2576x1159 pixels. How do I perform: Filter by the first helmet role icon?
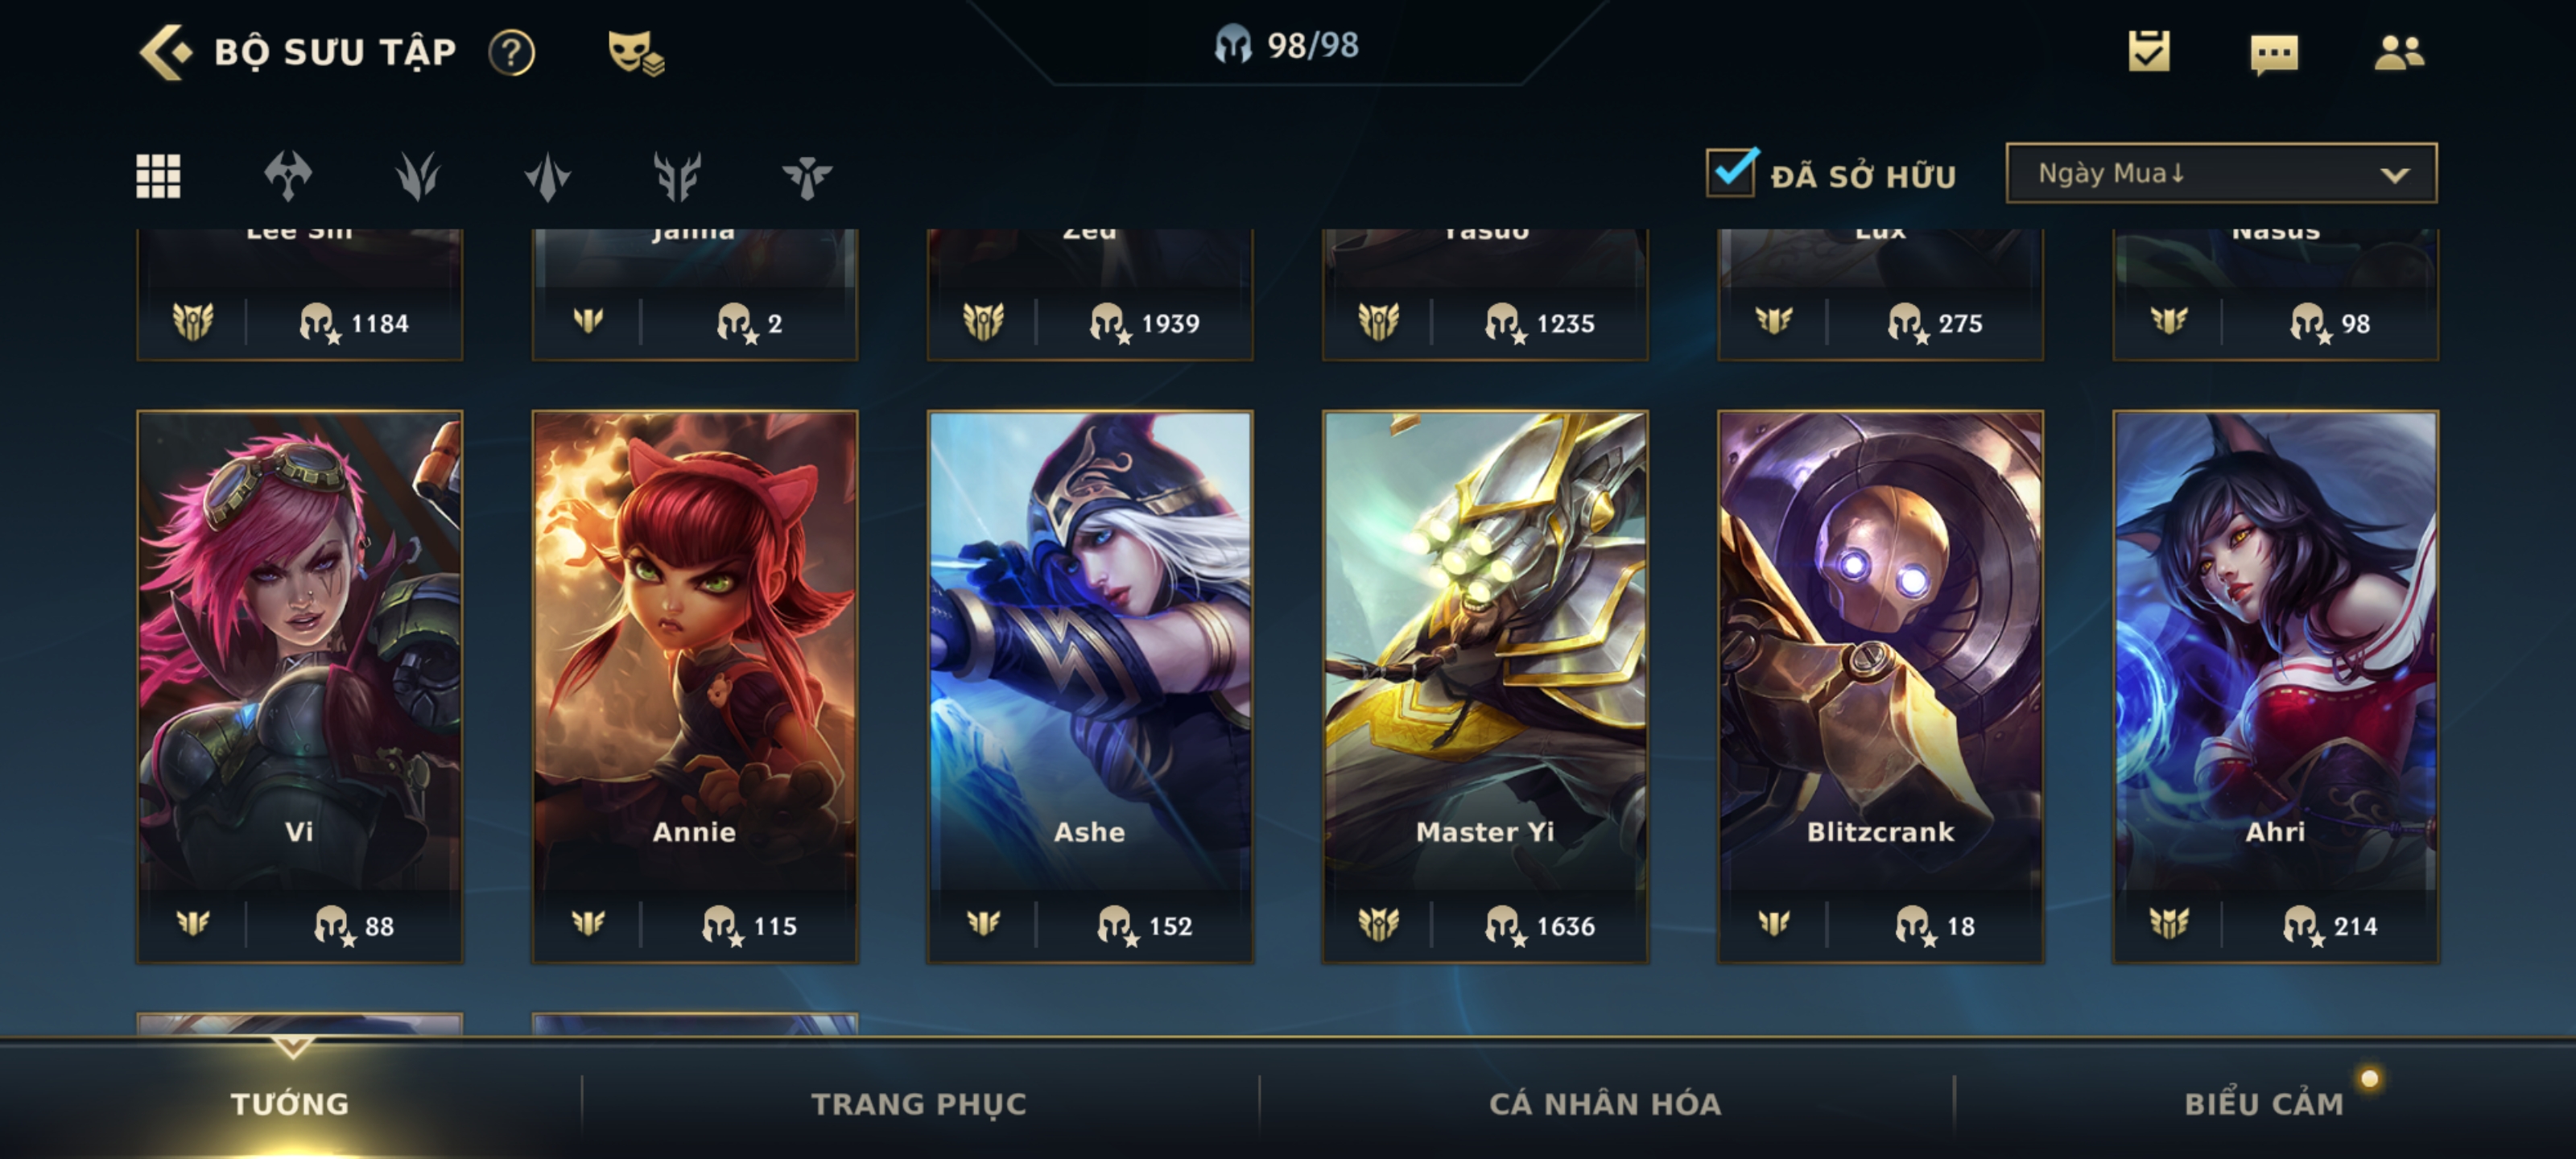click(288, 176)
